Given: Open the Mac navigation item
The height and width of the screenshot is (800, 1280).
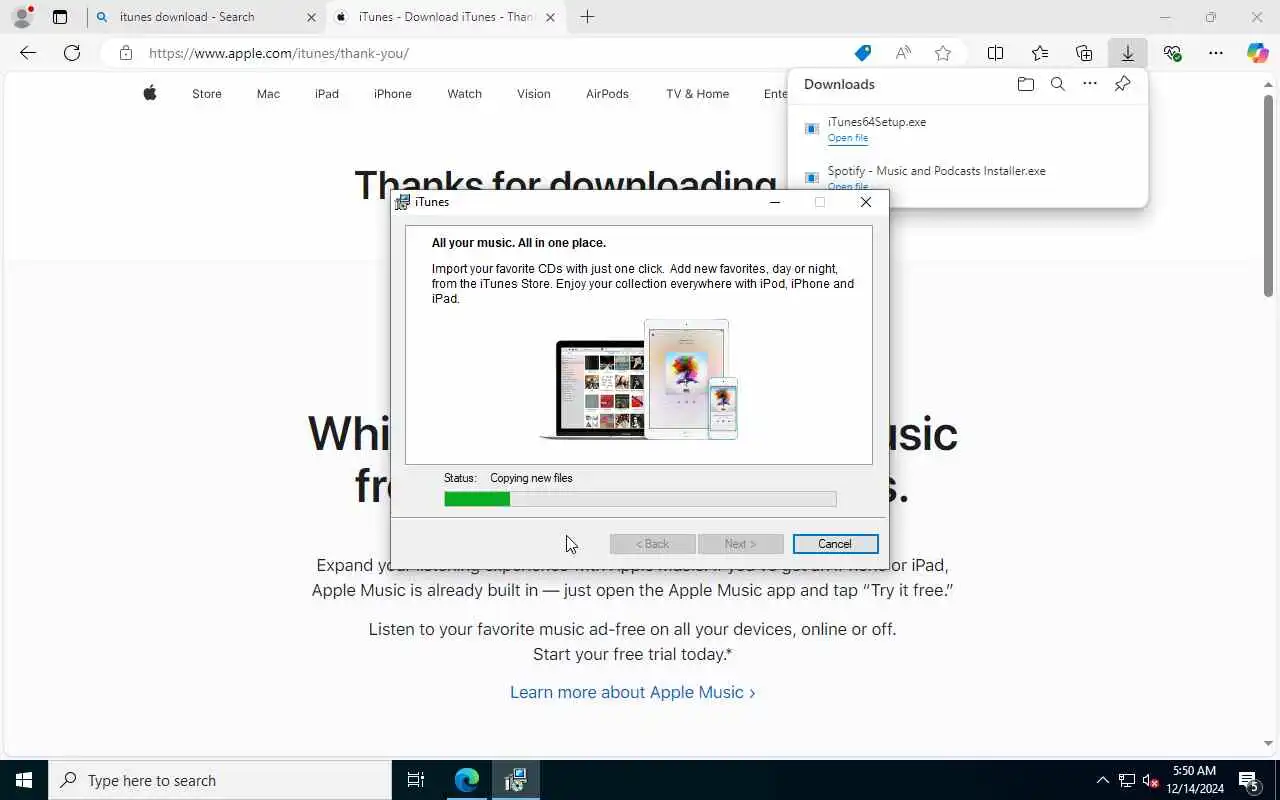Looking at the screenshot, I should pos(268,94).
